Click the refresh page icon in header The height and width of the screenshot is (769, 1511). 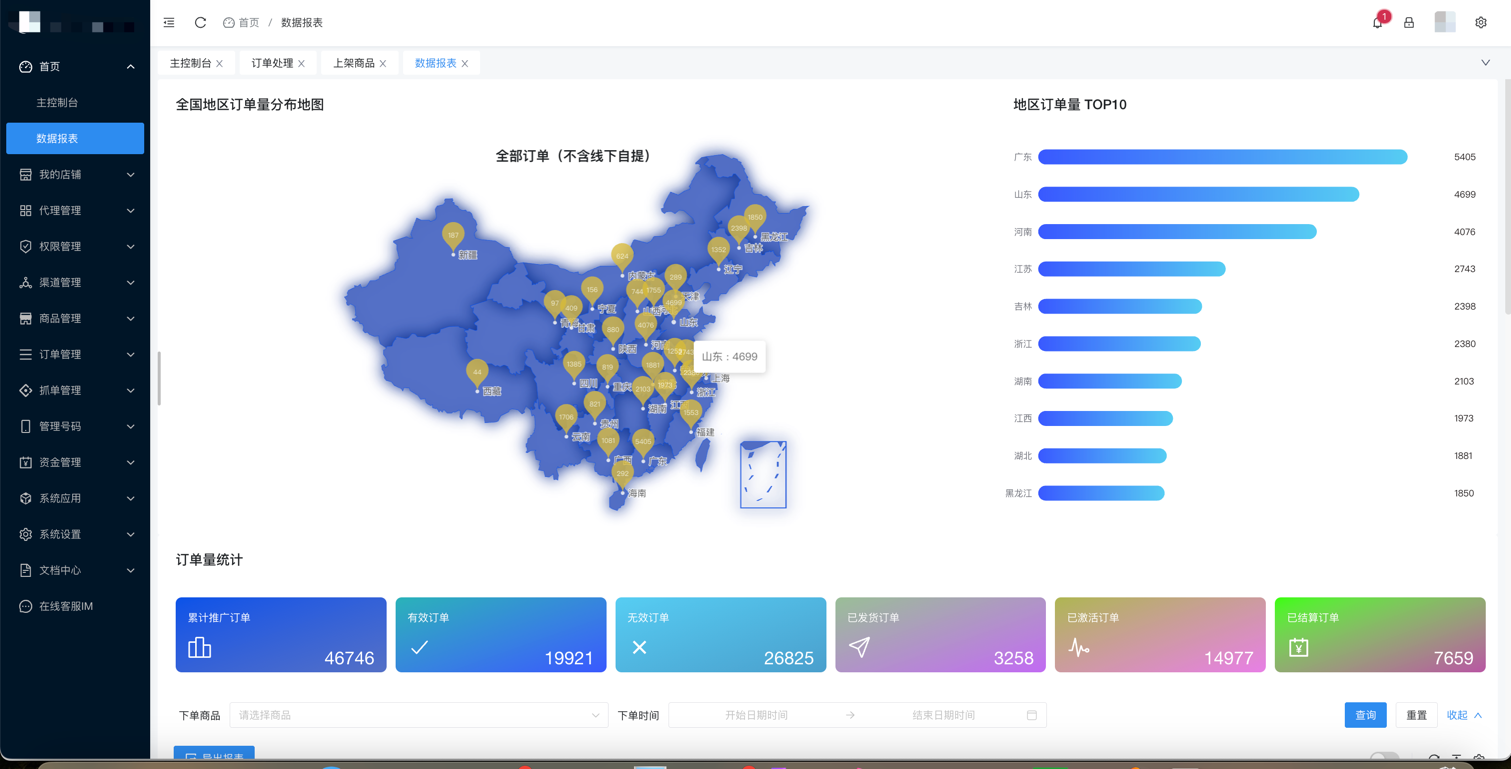tap(200, 22)
